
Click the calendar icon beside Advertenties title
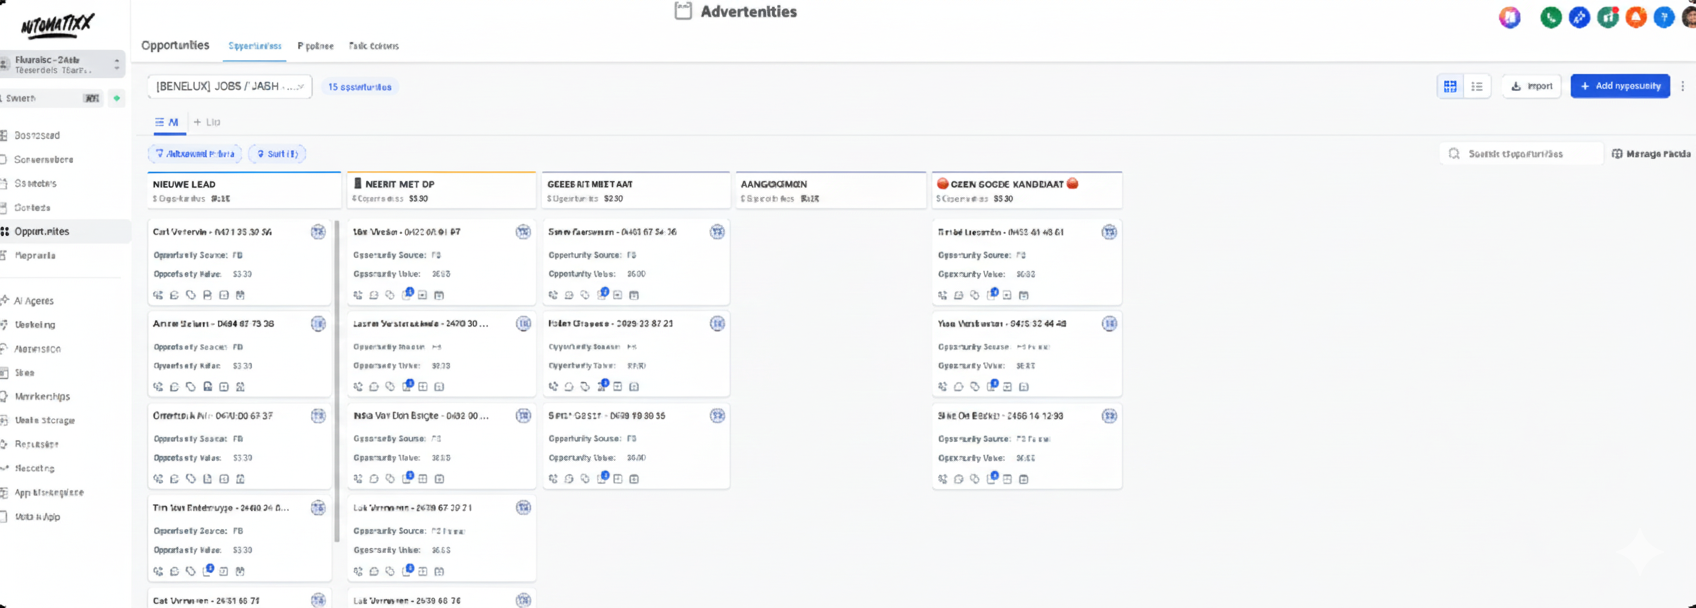click(683, 11)
